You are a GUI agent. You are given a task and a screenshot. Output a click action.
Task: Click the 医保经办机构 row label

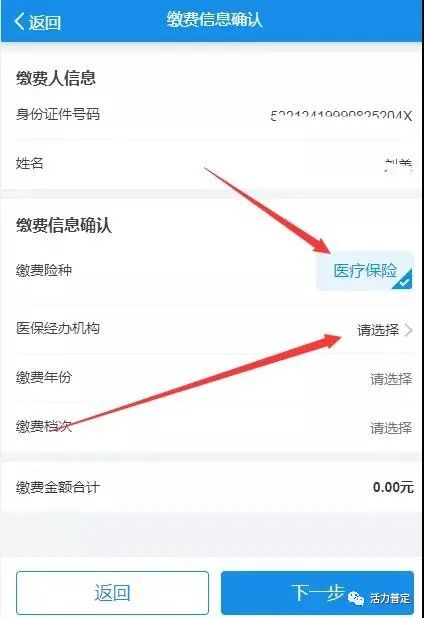(x=58, y=328)
